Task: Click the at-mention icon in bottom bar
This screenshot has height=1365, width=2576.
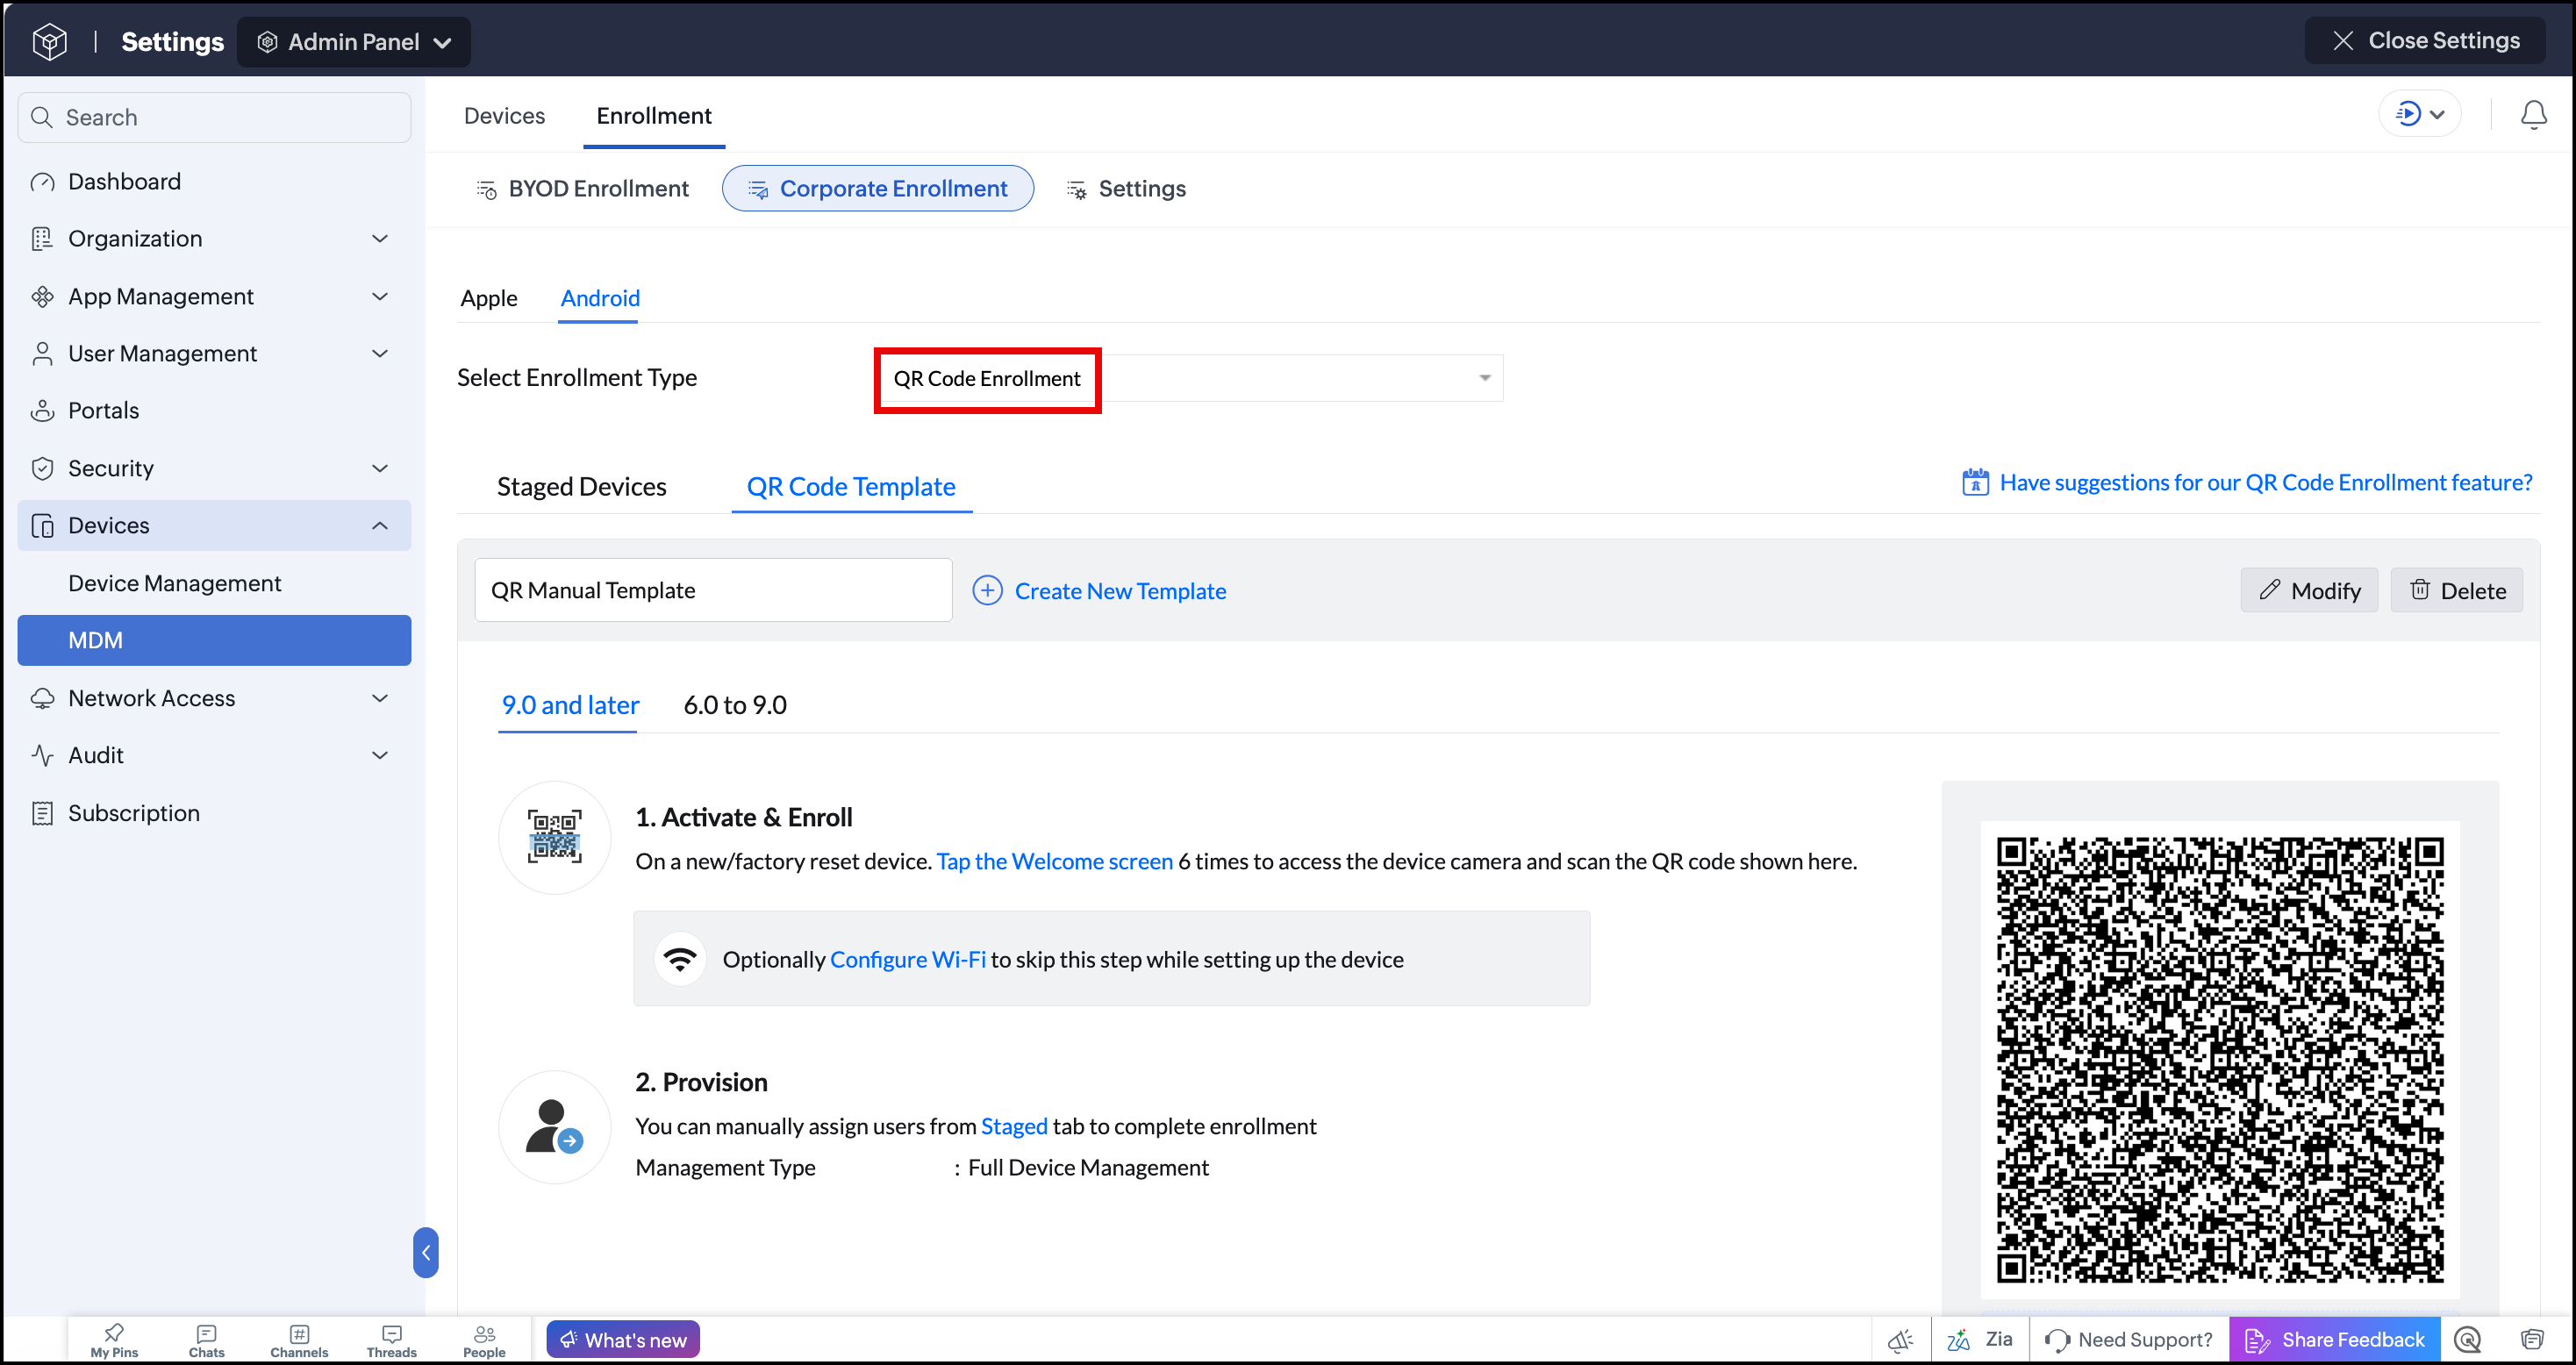Action: click(2468, 1340)
